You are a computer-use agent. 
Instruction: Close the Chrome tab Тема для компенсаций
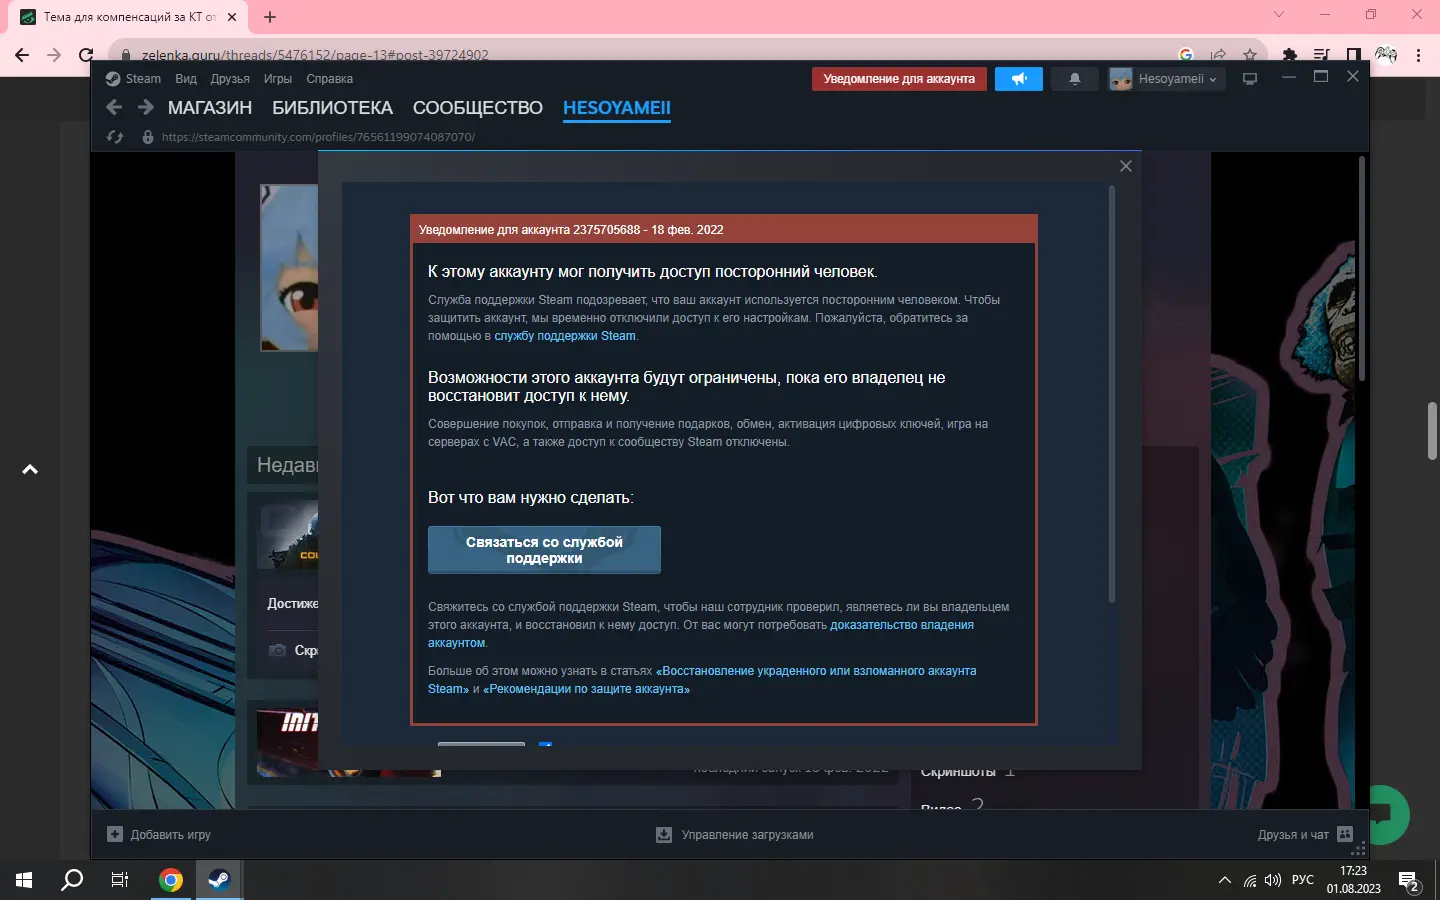(x=232, y=17)
